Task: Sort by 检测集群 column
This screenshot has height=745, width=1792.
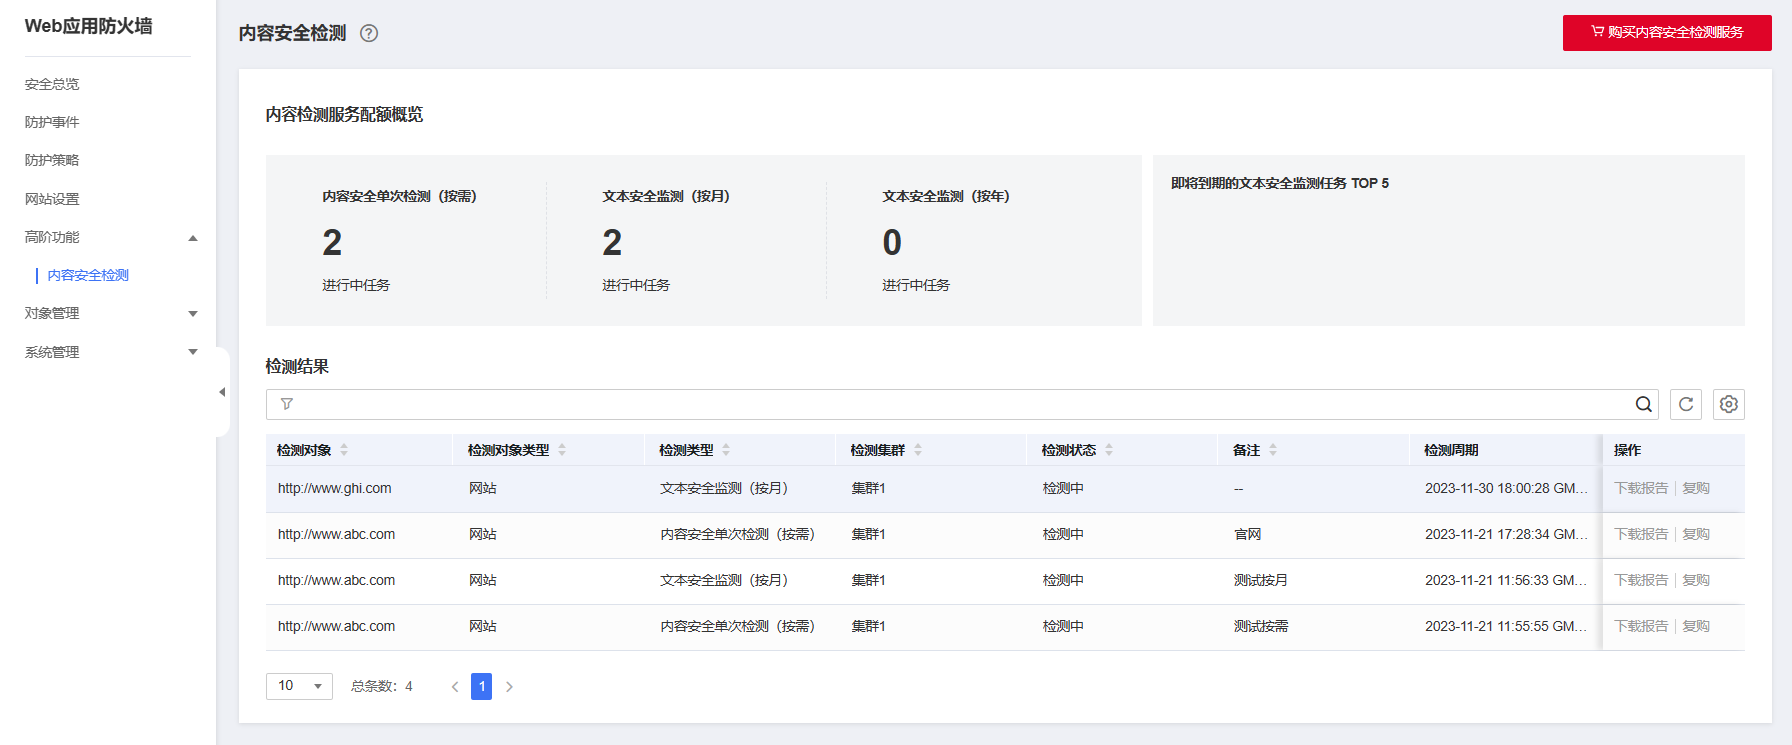Action: click(x=918, y=450)
